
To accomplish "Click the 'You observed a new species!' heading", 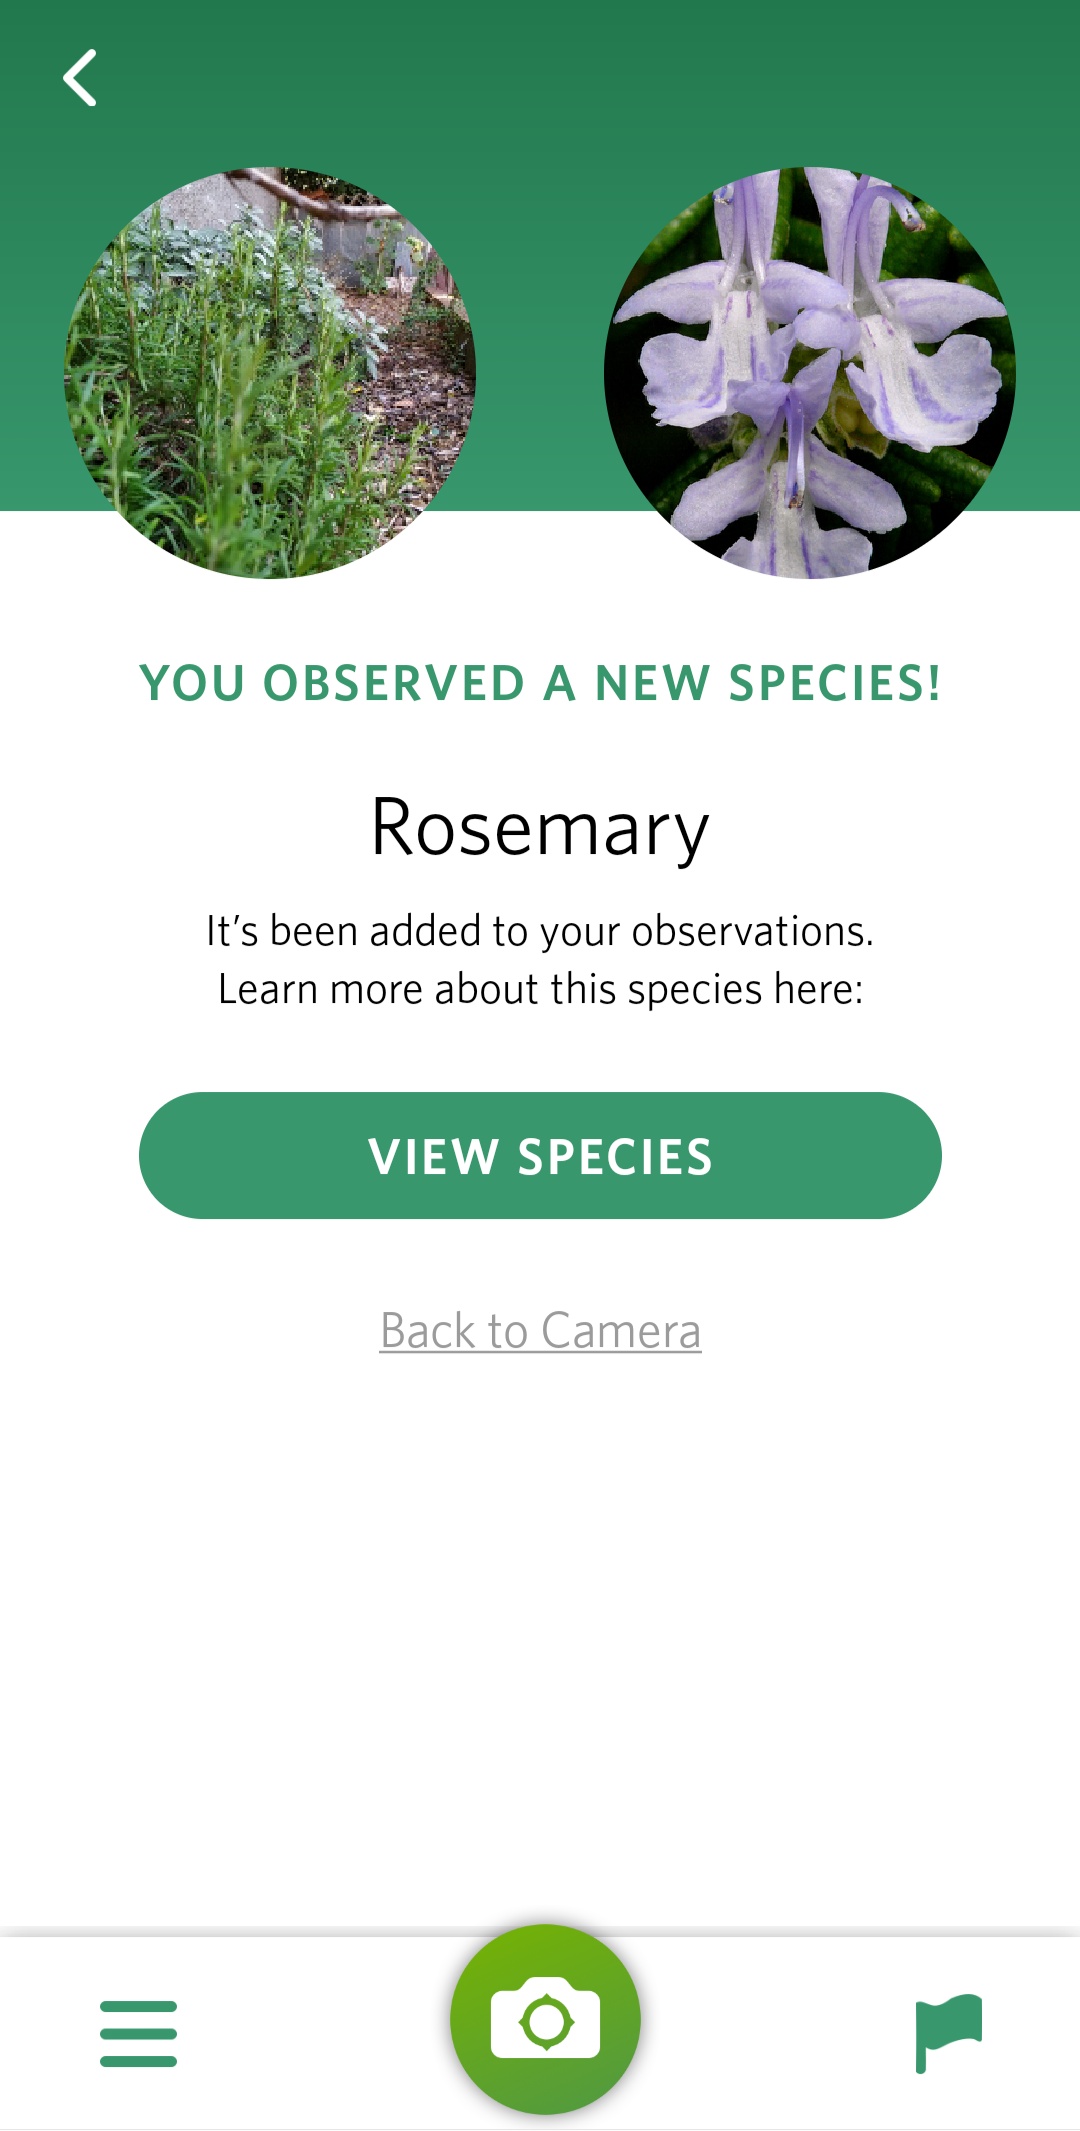I will [540, 684].
